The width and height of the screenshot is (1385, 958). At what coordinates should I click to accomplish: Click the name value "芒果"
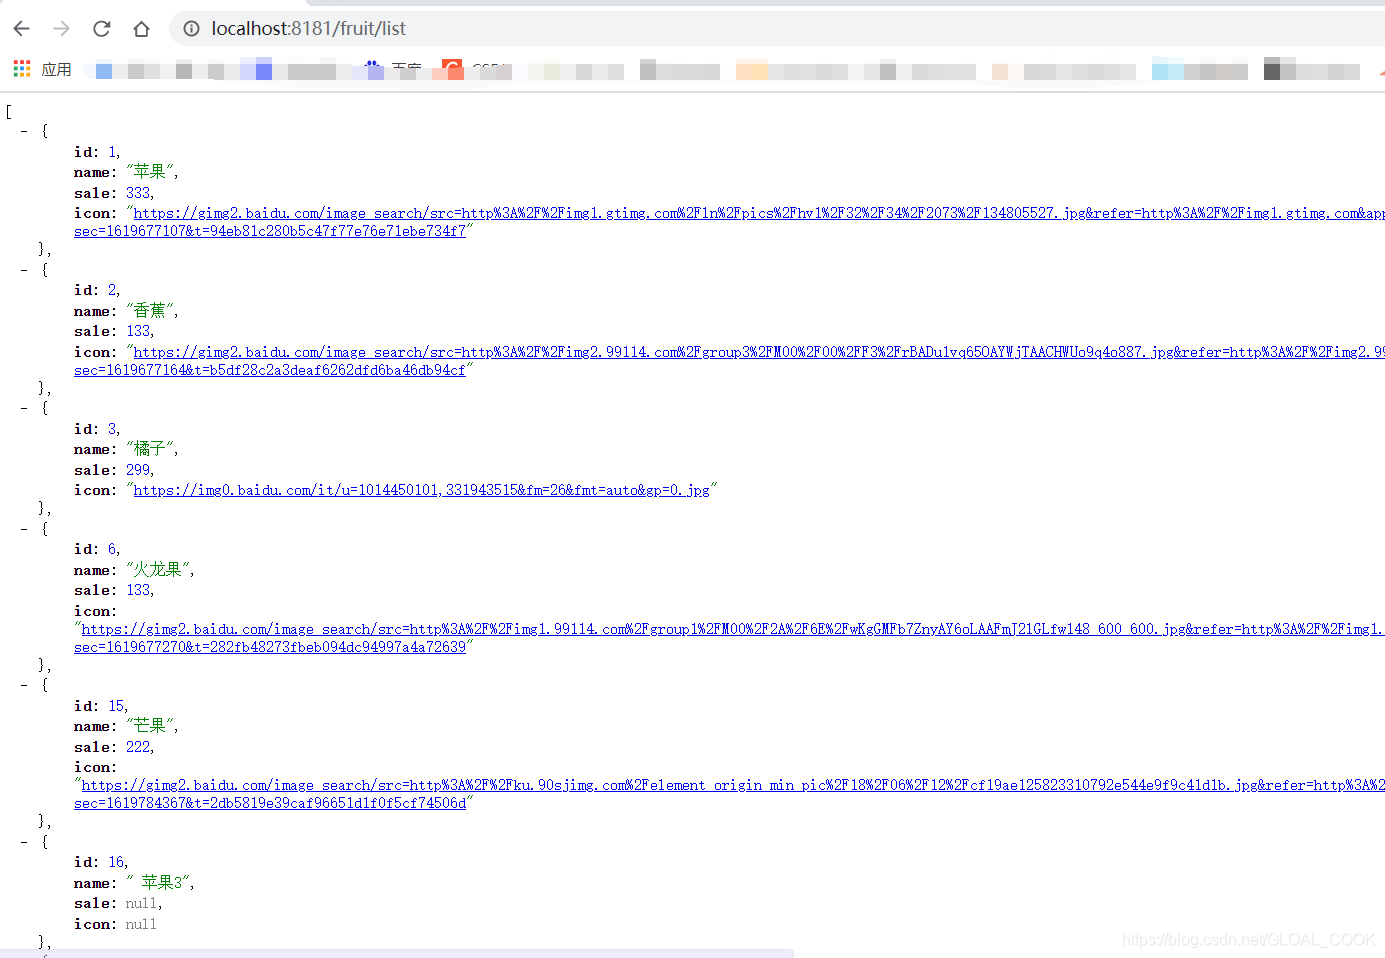coord(150,726)
